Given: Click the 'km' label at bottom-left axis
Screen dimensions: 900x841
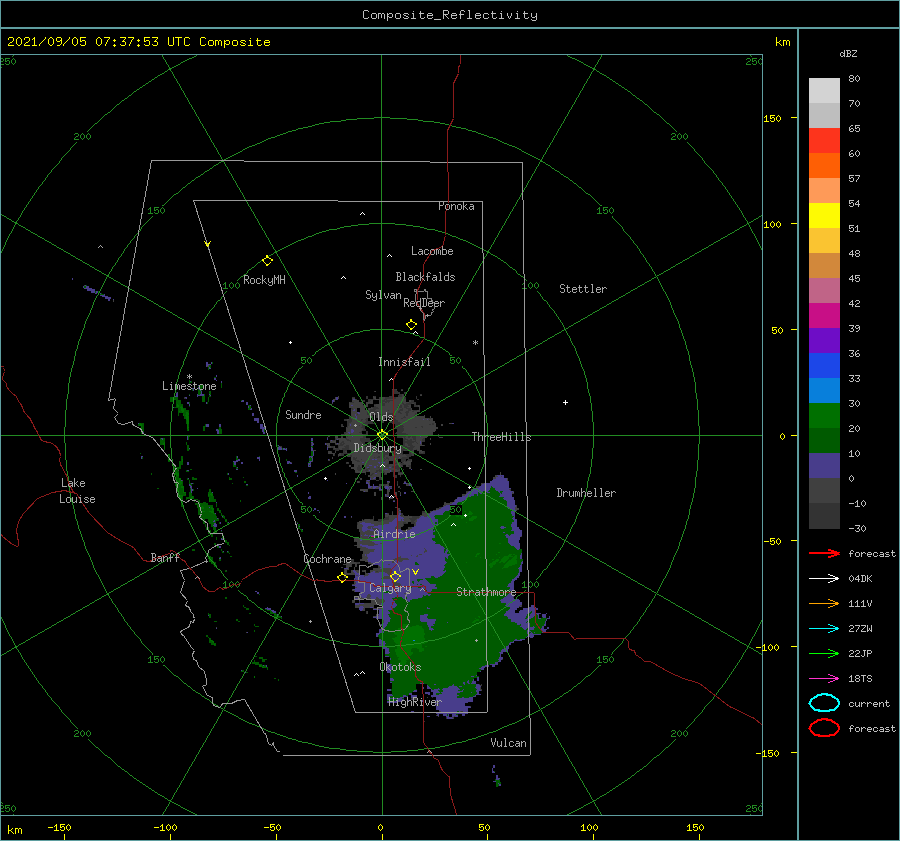Looking at the screenshot, I should click(x=15, y=830).
